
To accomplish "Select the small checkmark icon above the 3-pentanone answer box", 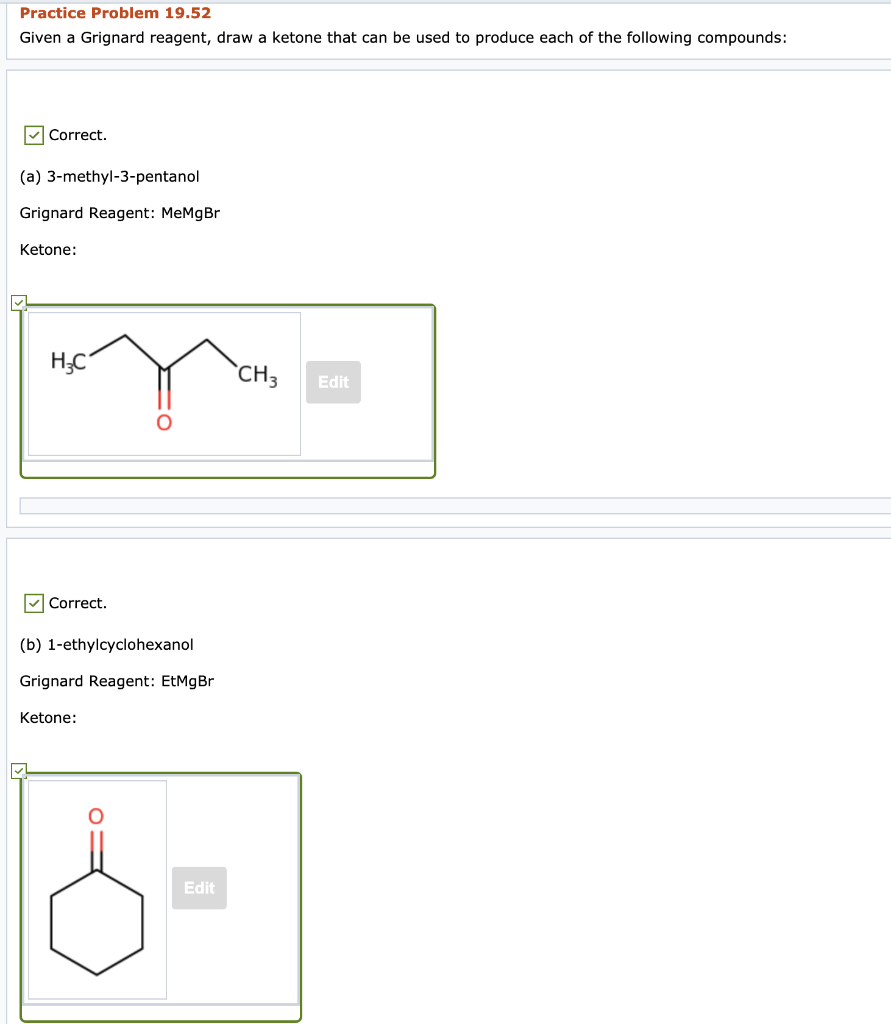I will (18, 303).
